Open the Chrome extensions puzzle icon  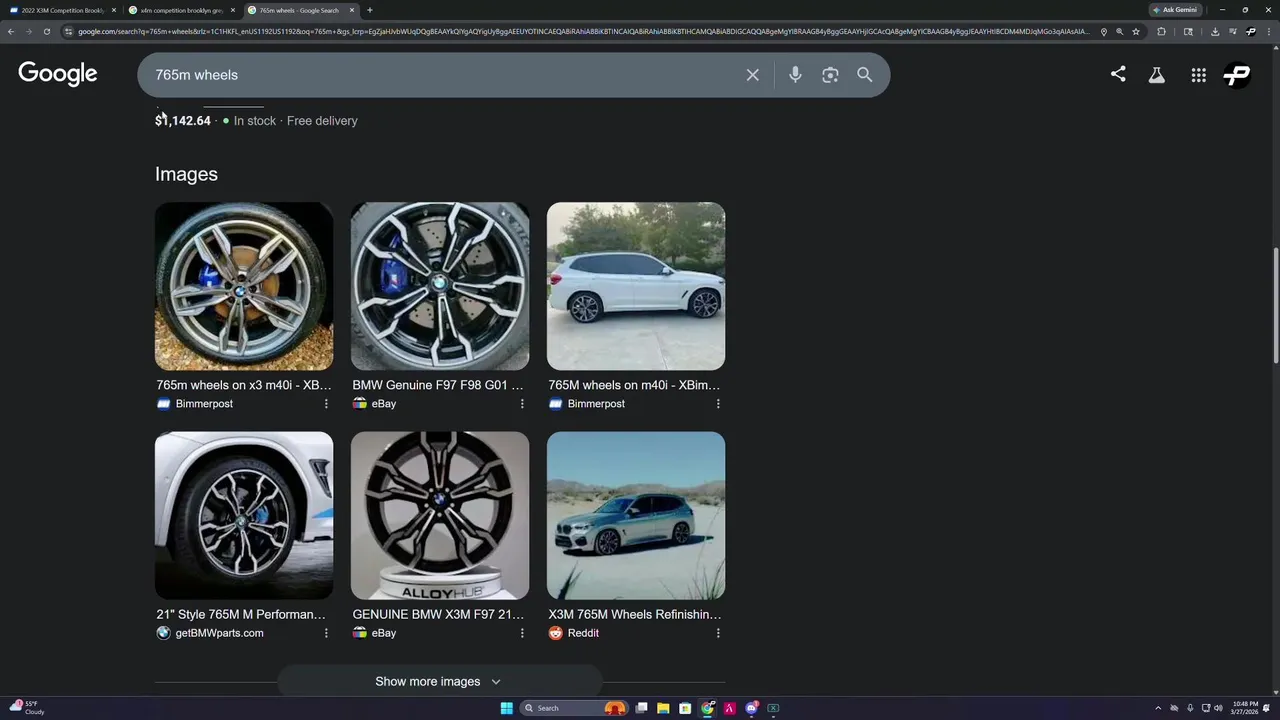click(x=1162, y=31)
